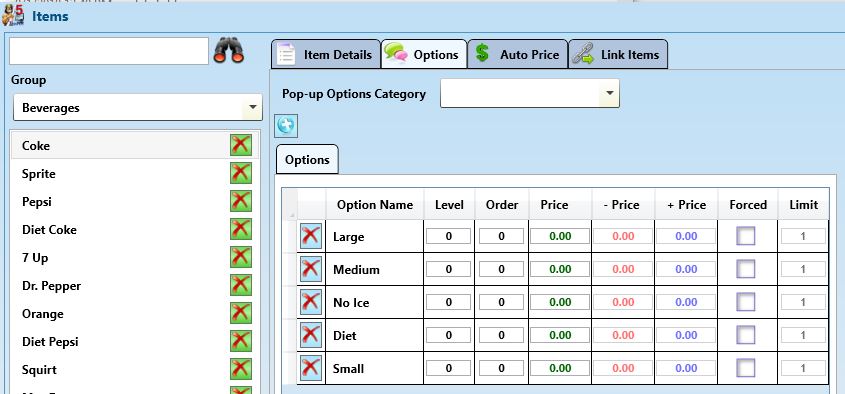Edit plus Price field for Medium
845x394 pixels.
click(x=686, y=269)
